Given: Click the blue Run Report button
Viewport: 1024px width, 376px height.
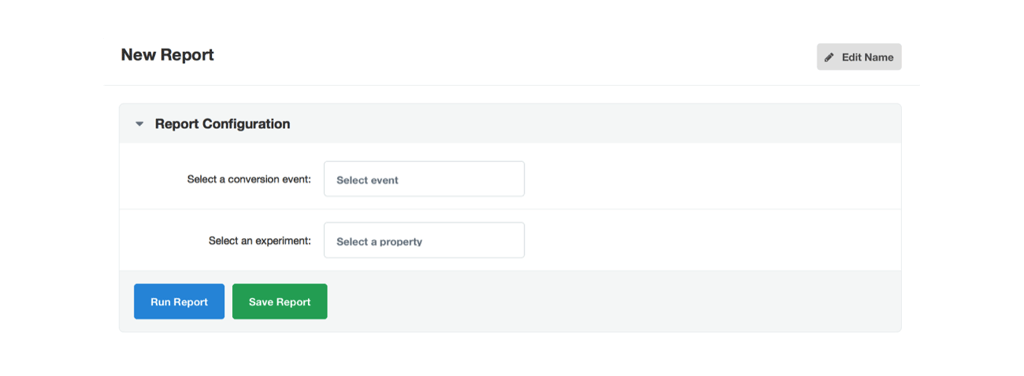Looking at the screenshot, I should (x=179, y=302).
